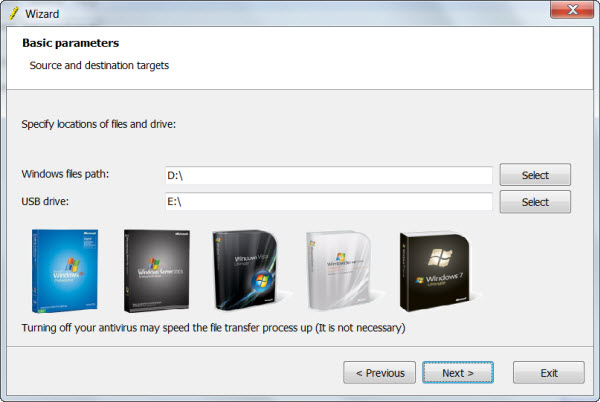The width and height of the screenshot is (600, 402).
Task: Click the "Wizard" window title text
Action: [x=42, y=14]
